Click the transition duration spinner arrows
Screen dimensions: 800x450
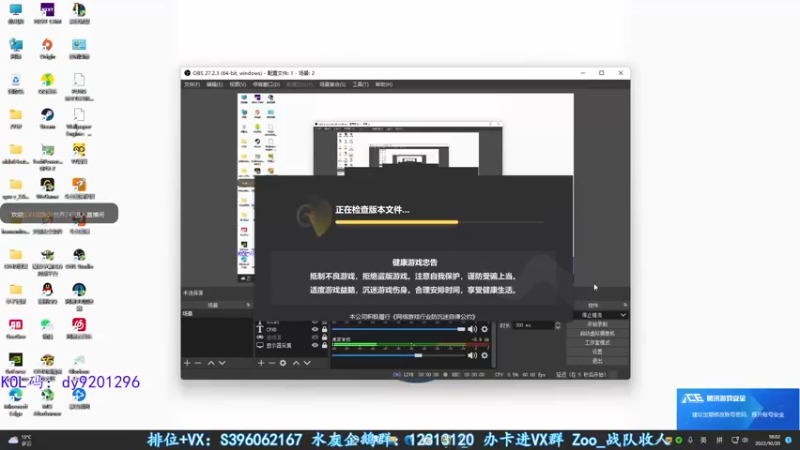pos(558,325)
